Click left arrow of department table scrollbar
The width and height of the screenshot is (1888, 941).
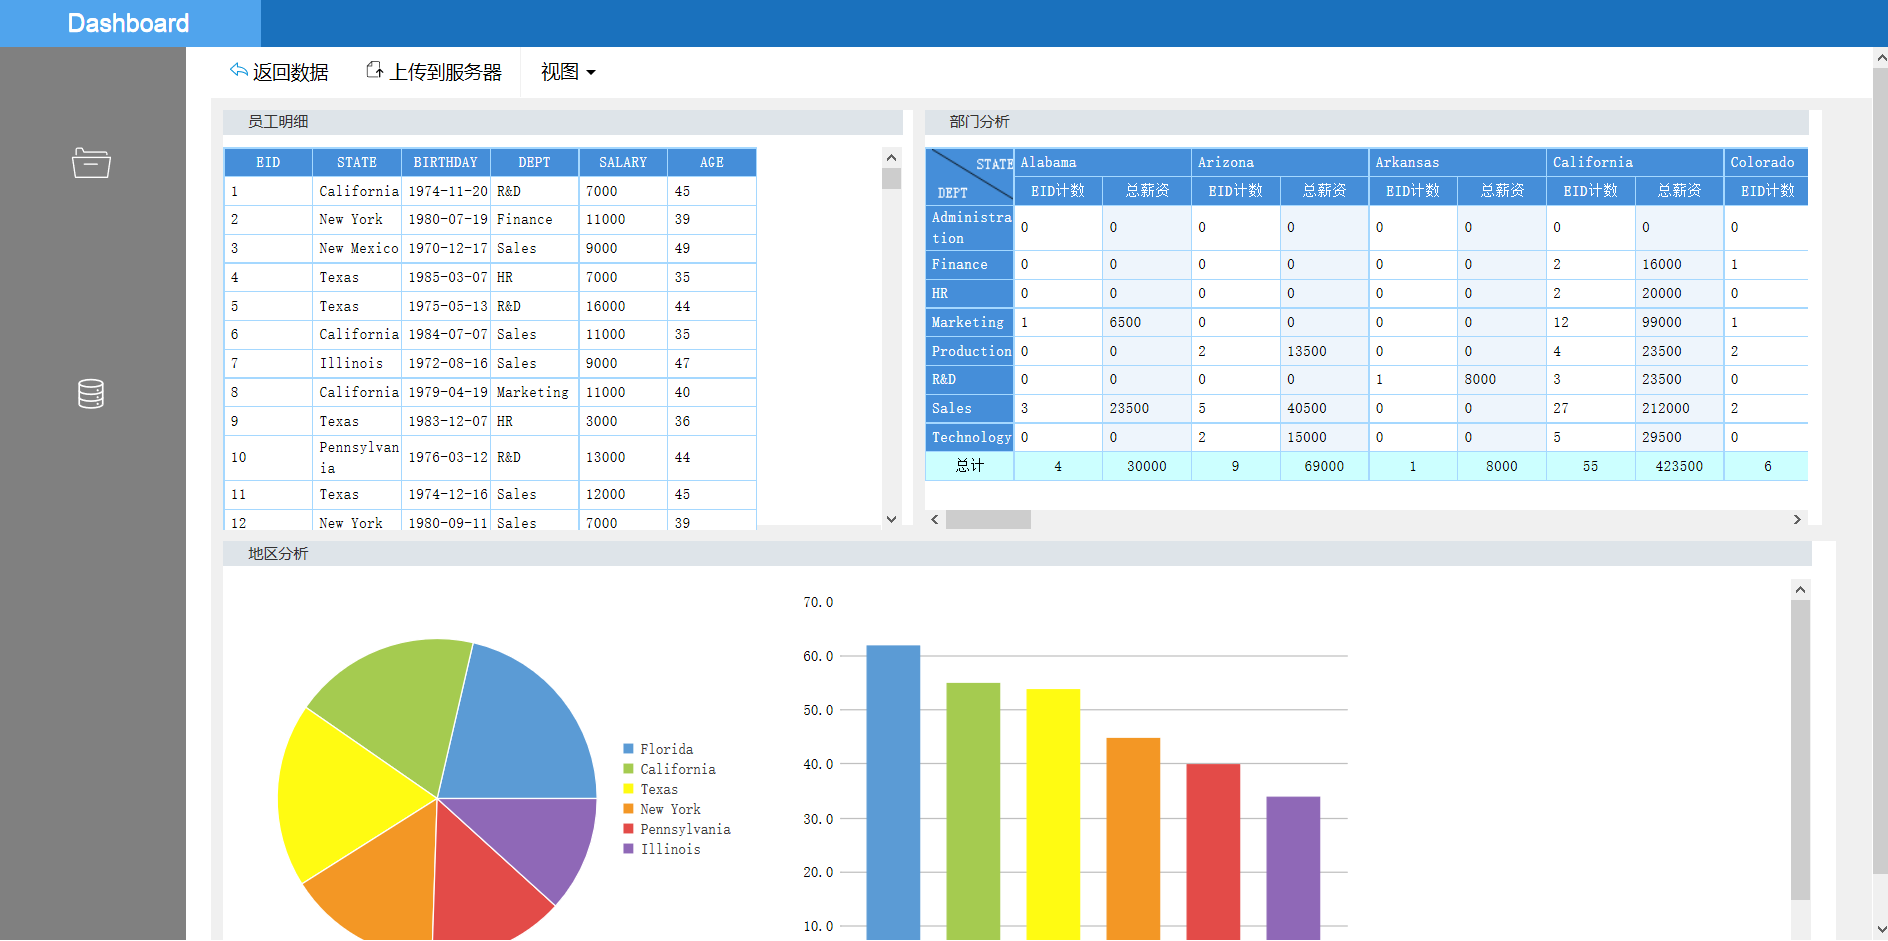[935, 519]
